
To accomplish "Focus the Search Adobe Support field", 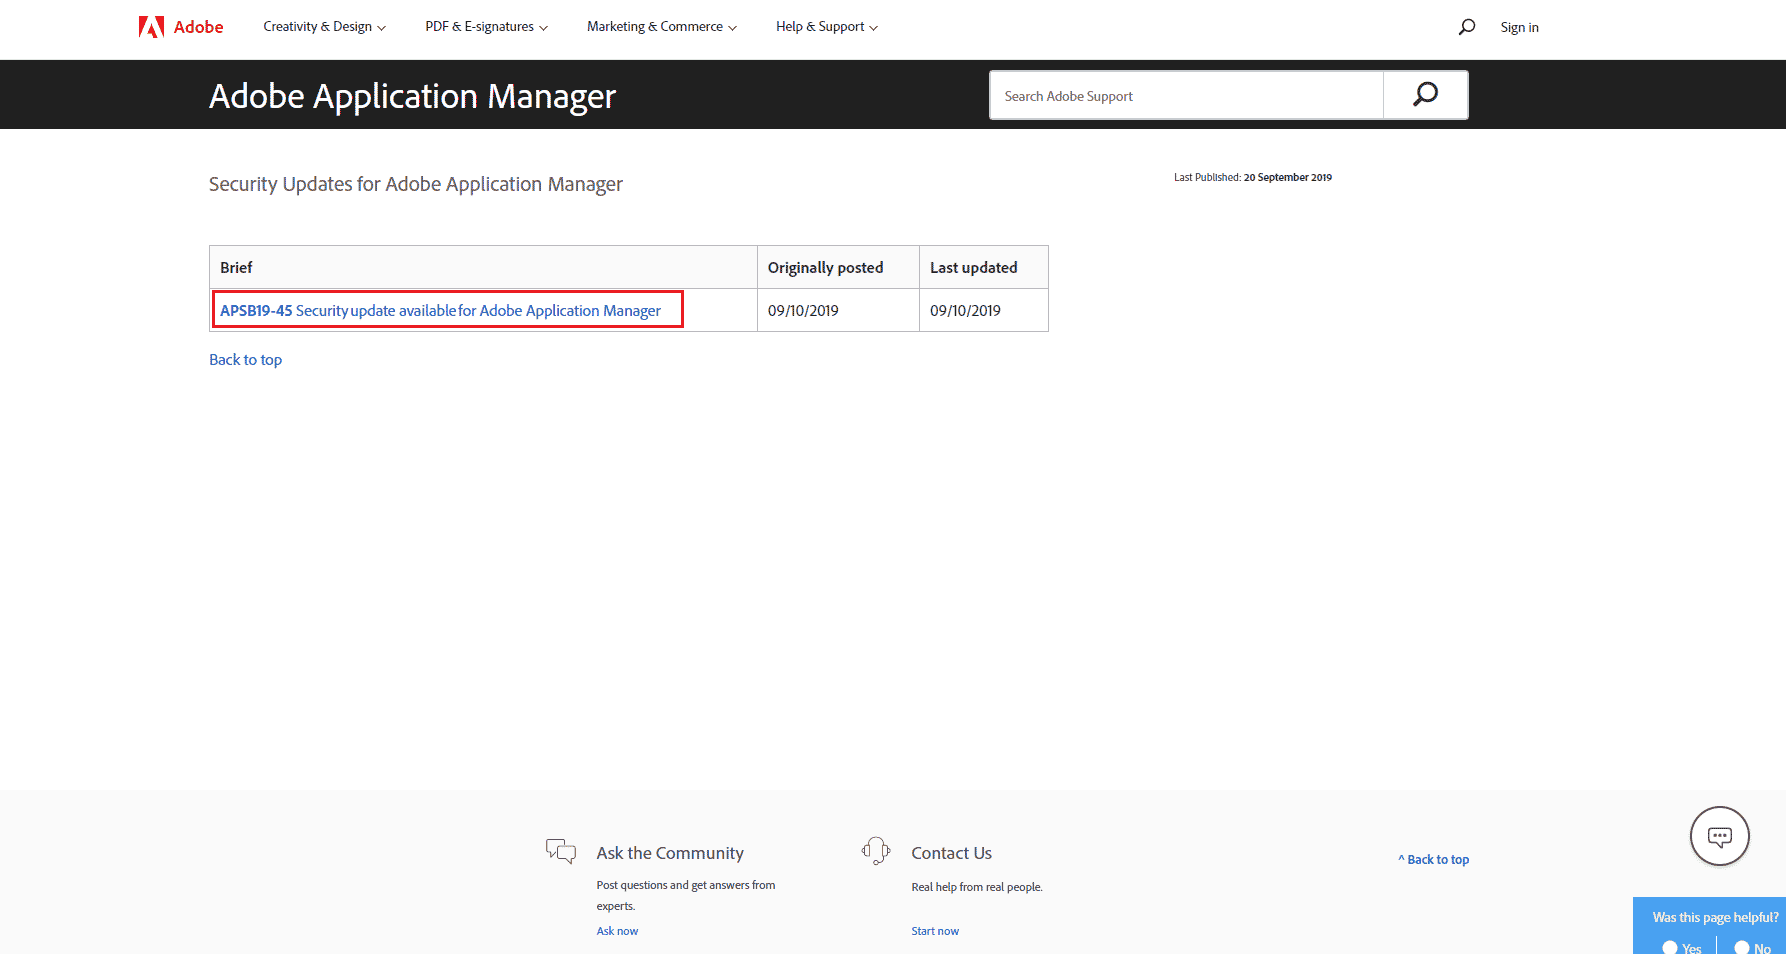I will (1187, 96).
